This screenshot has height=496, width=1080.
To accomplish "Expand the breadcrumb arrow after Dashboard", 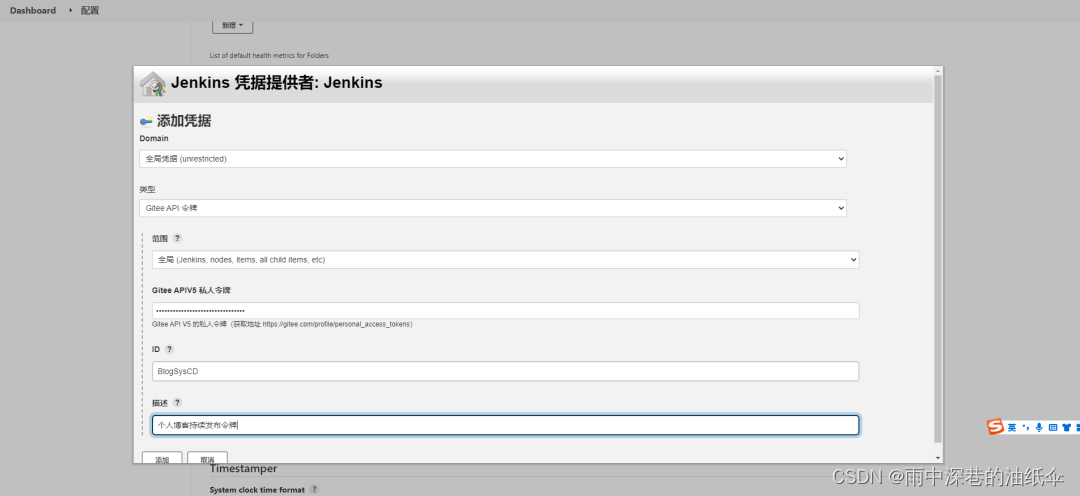I will click(70, 10).
